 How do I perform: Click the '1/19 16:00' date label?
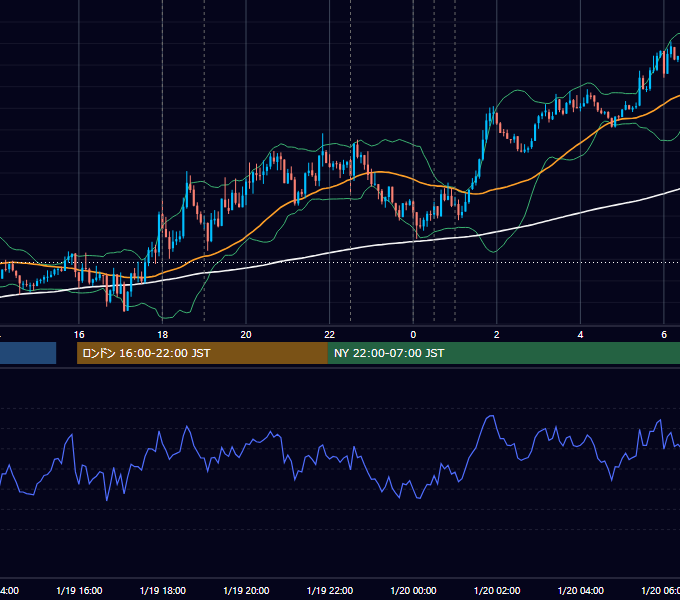point(79,590)
